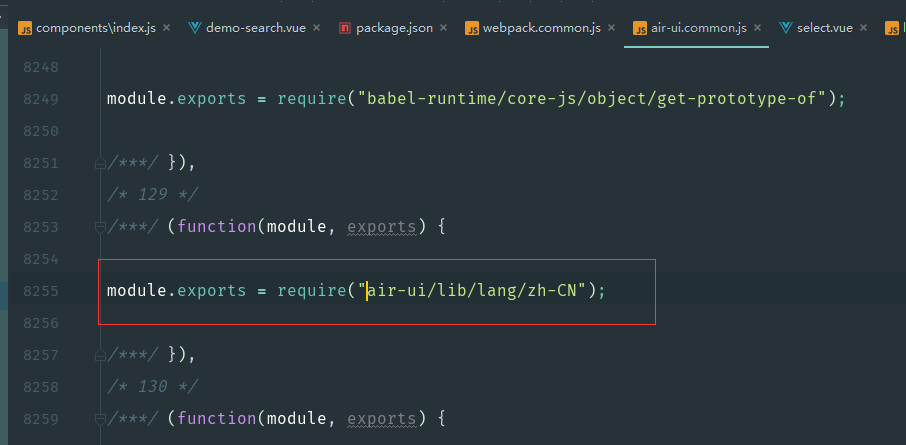The image size is (906, 445).
Task: Close the package.json tab
Action: 443,28
